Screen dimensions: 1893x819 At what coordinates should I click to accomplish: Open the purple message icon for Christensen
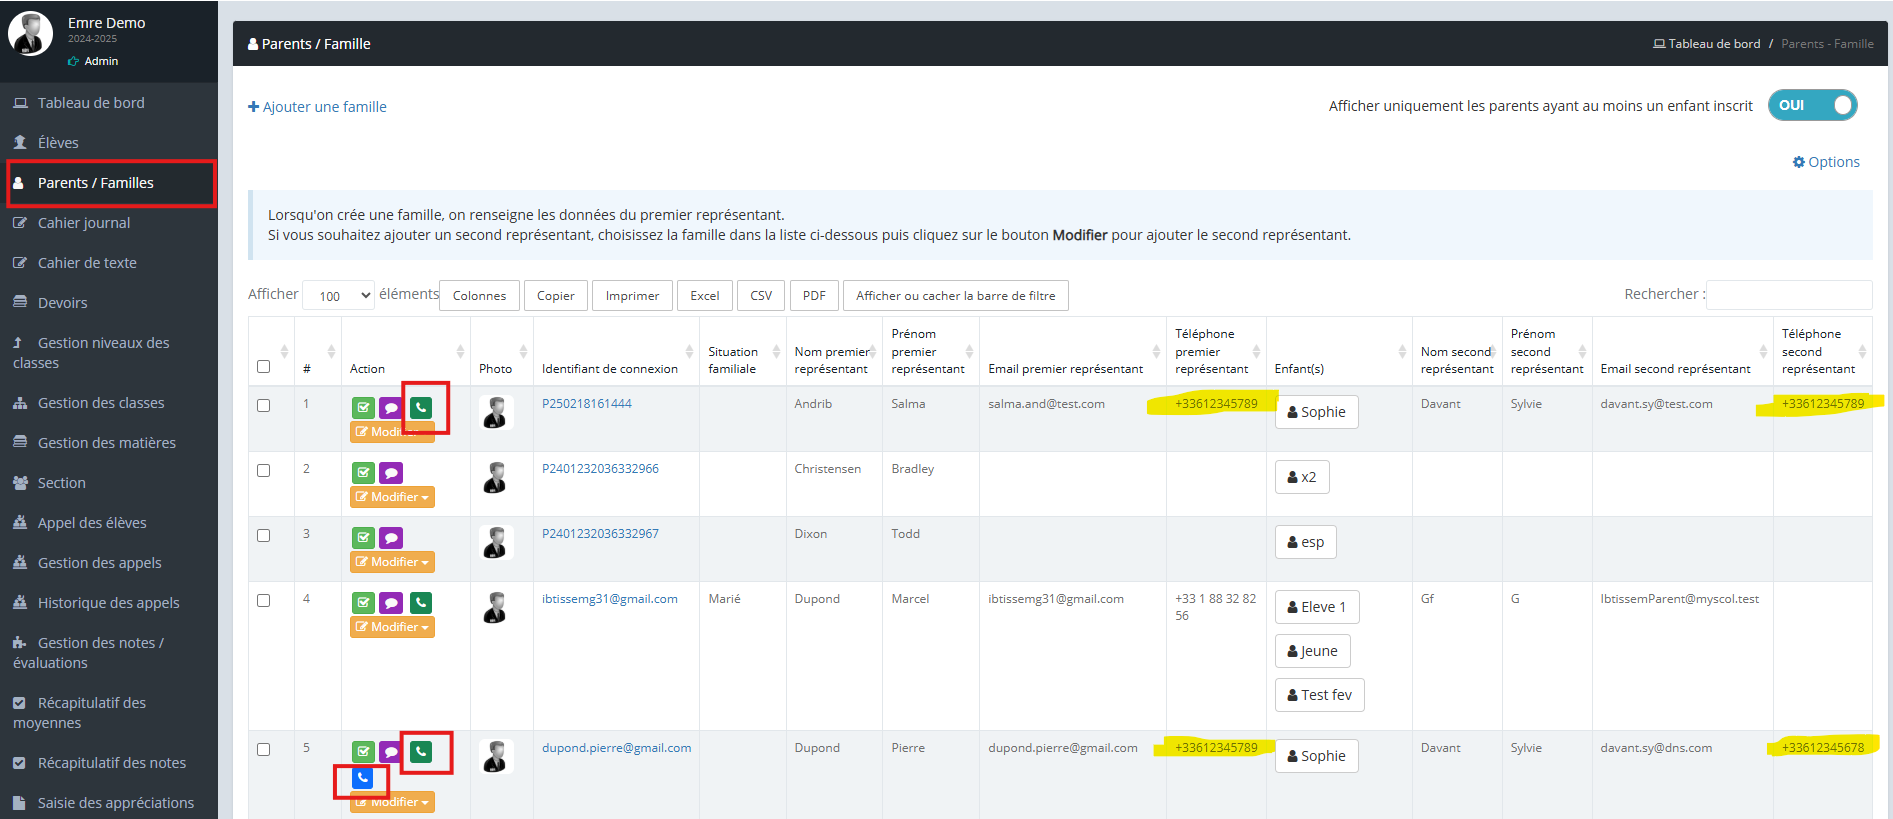click(391, 473)
